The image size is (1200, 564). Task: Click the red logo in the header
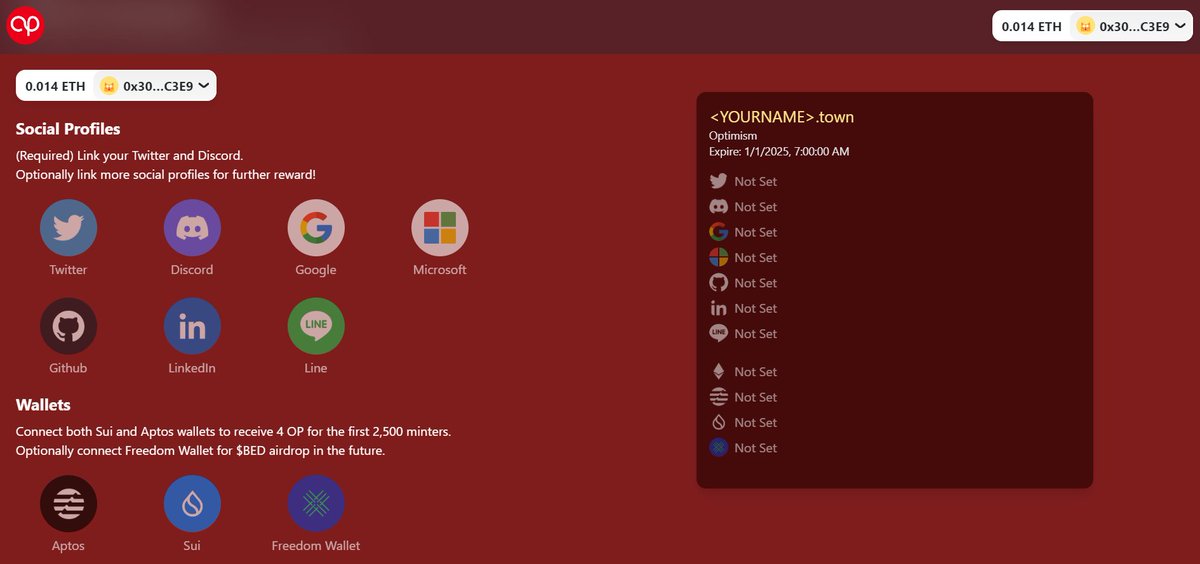[26, 25]
